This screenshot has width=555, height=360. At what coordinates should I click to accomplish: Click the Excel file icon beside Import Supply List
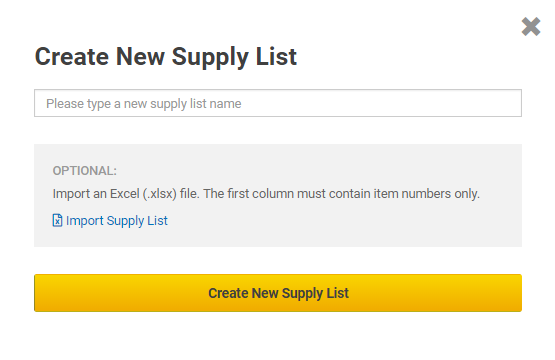(x=57, y=220)
